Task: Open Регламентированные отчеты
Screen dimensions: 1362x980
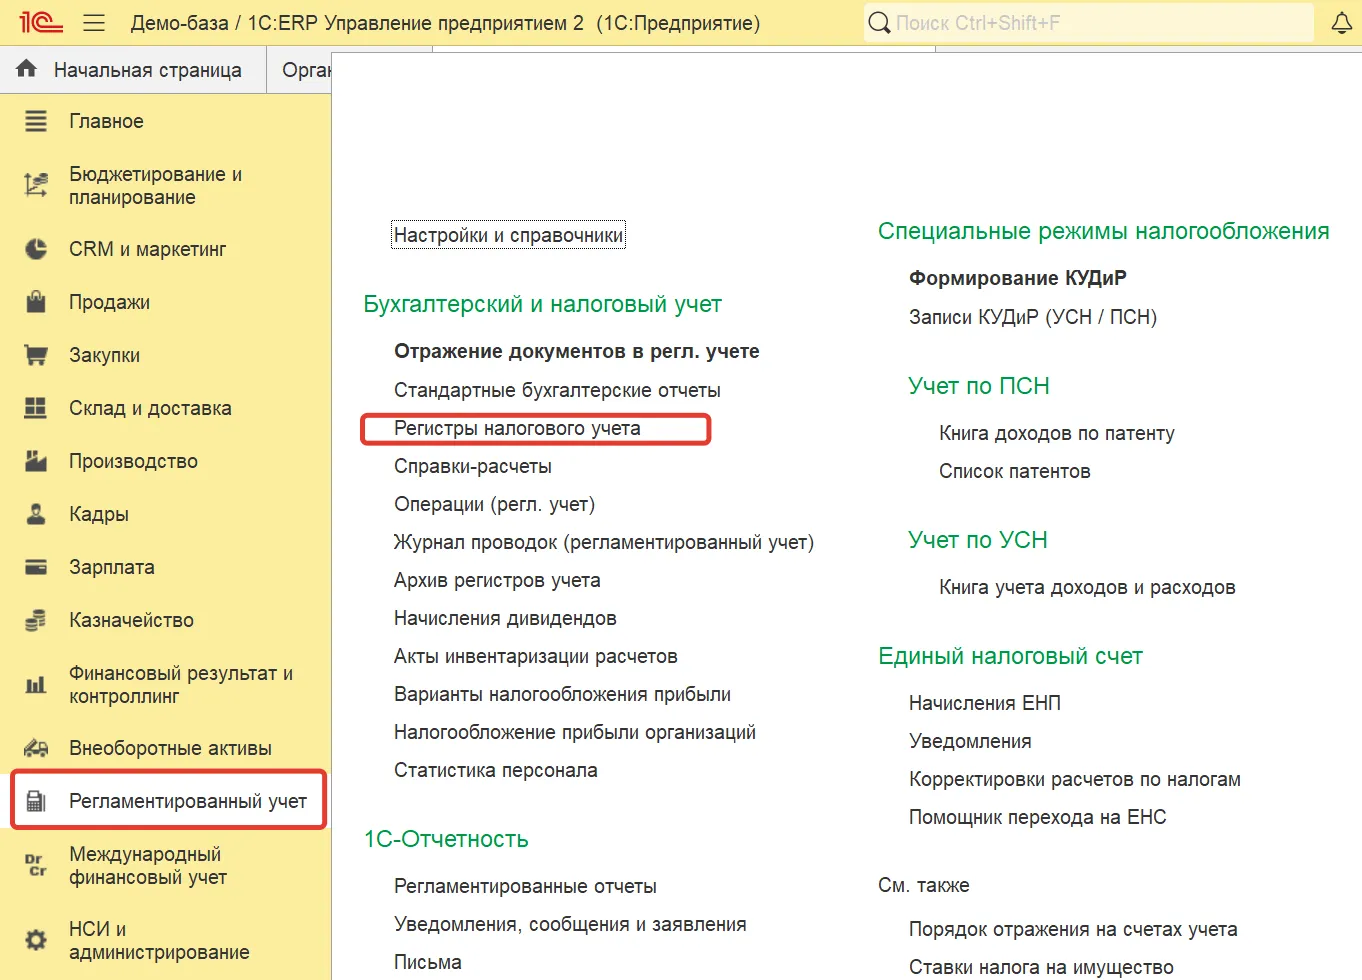Action: click(x=525, y=886)
